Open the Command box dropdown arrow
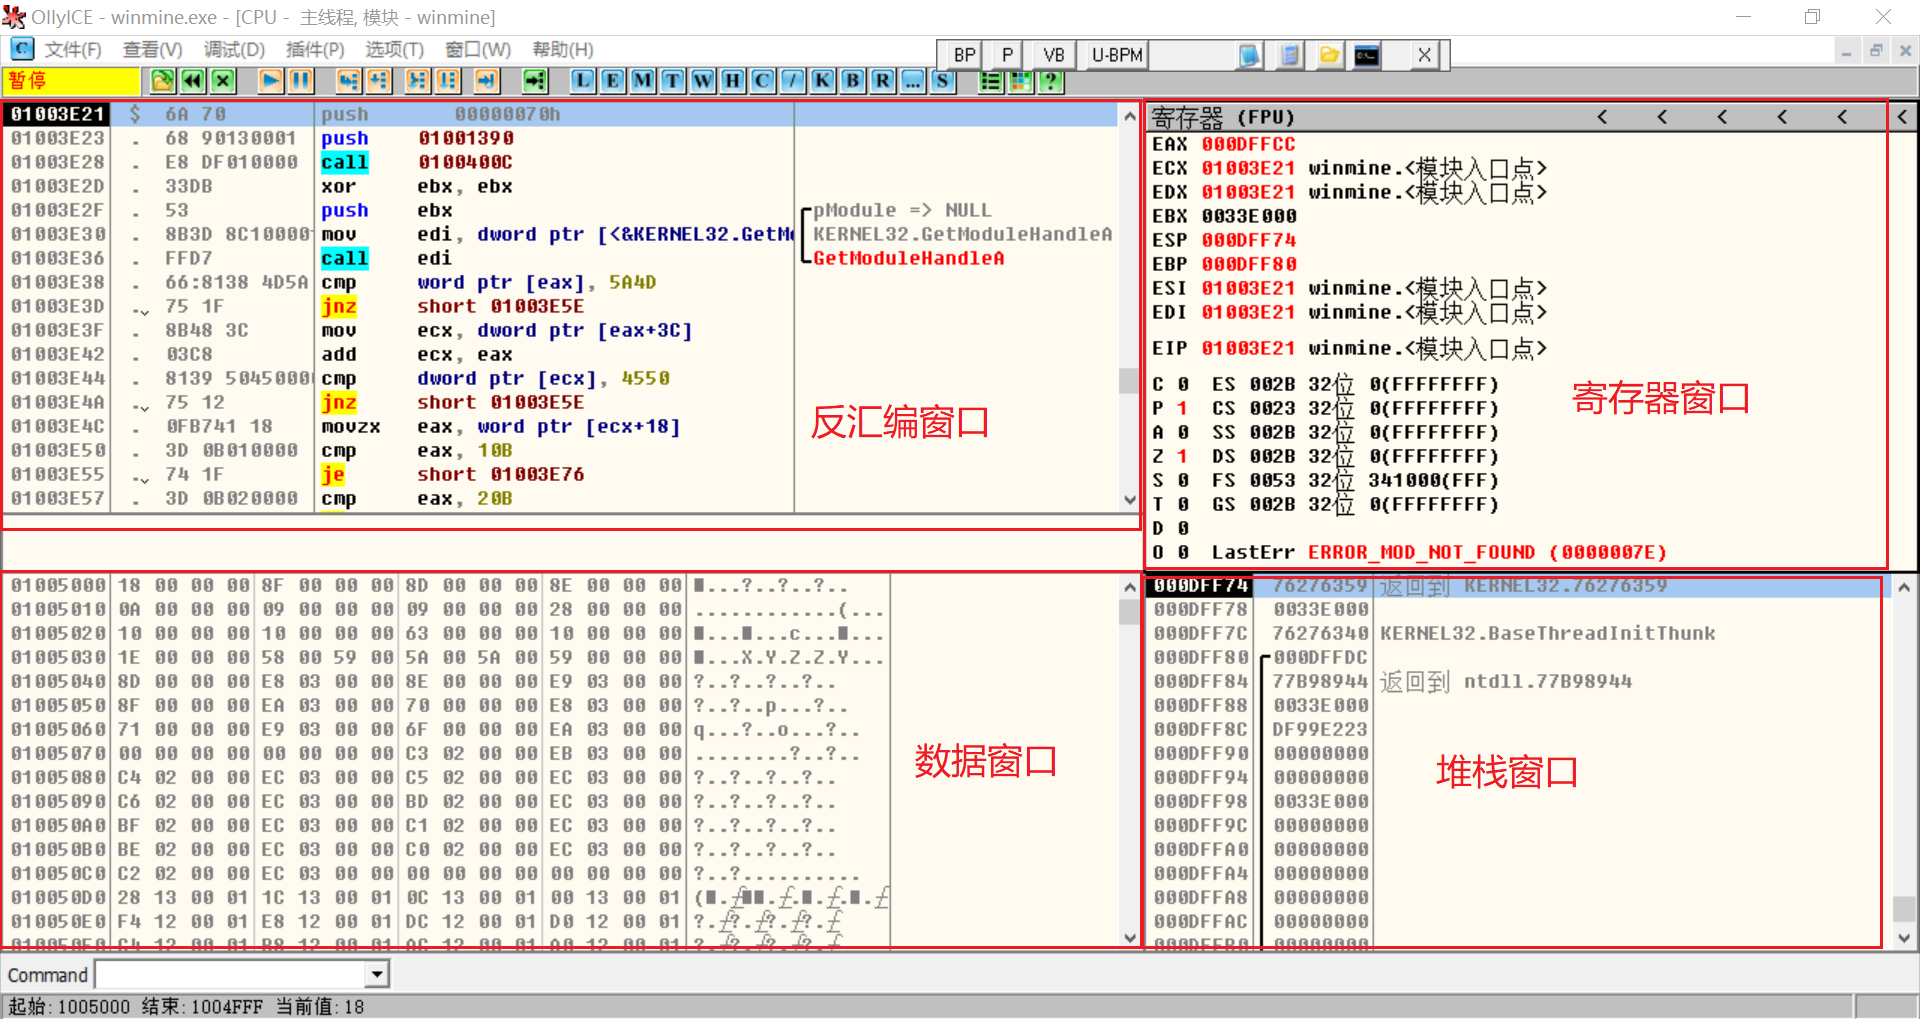 (377, 974)
